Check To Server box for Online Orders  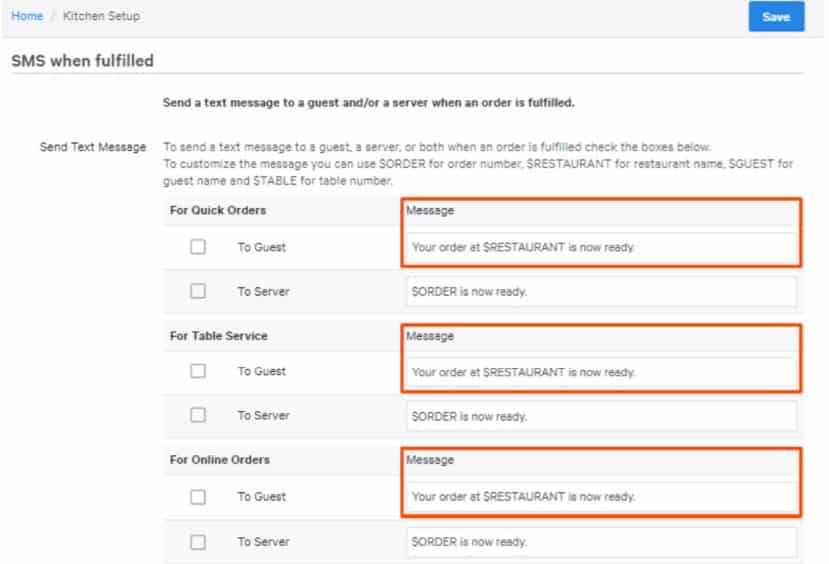[x=198, y=542]
